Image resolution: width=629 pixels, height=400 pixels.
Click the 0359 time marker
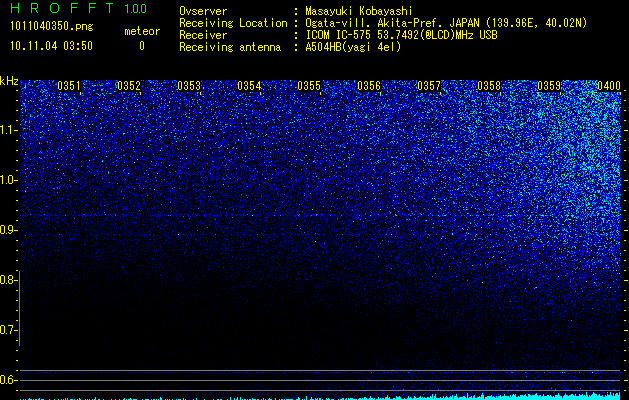click(x=549, y=86)
